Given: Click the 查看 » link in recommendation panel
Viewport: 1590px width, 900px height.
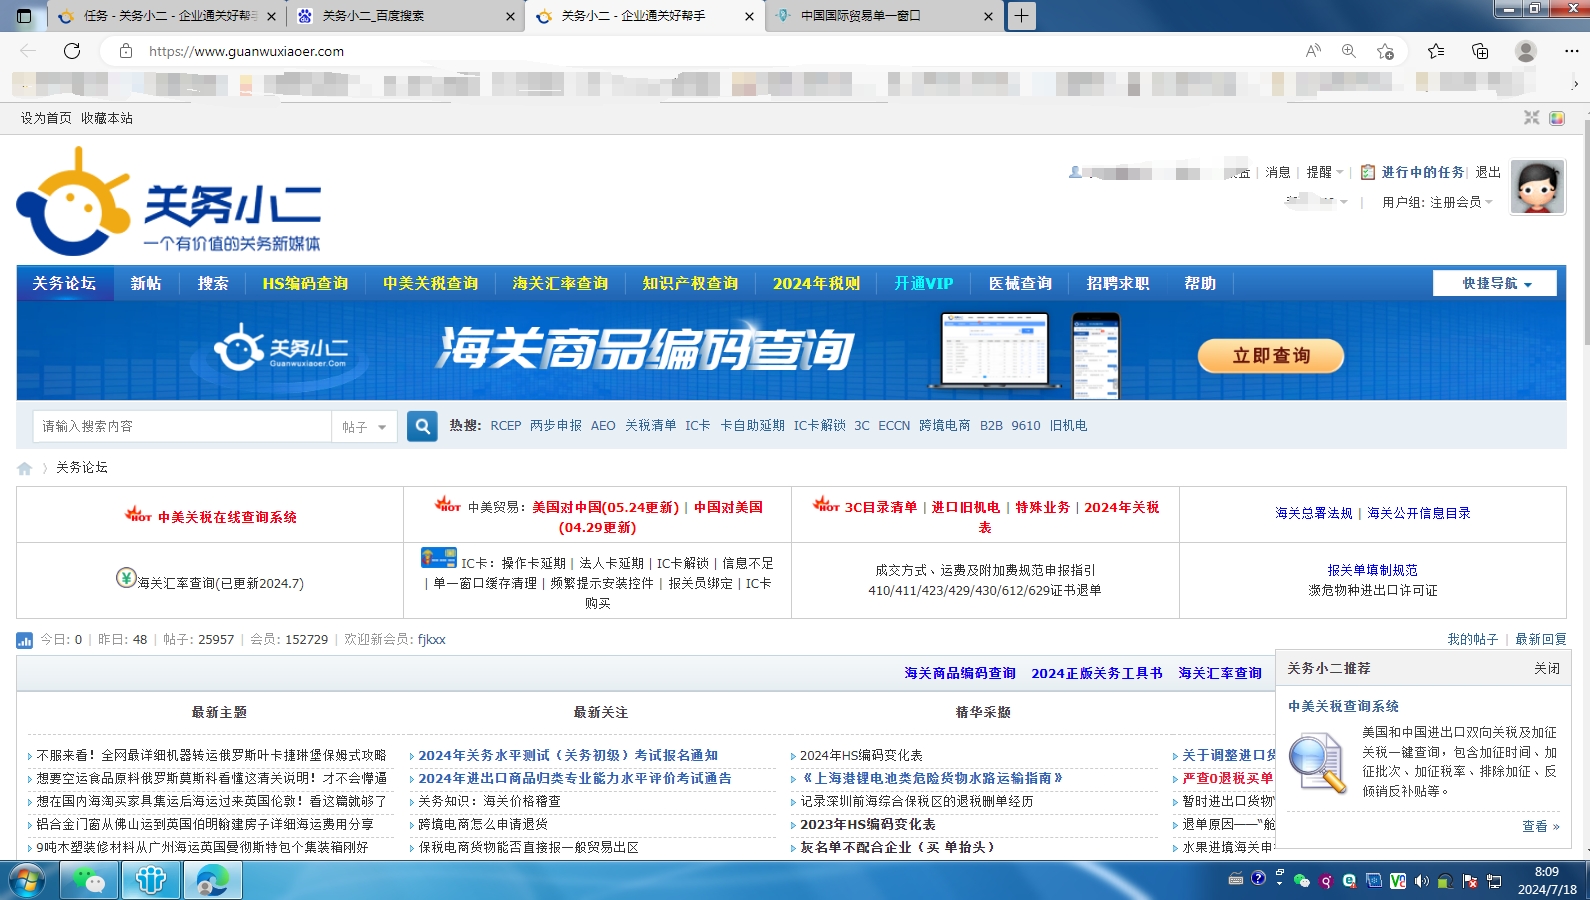Looking at the screenshot, I should click(1541, 826).
